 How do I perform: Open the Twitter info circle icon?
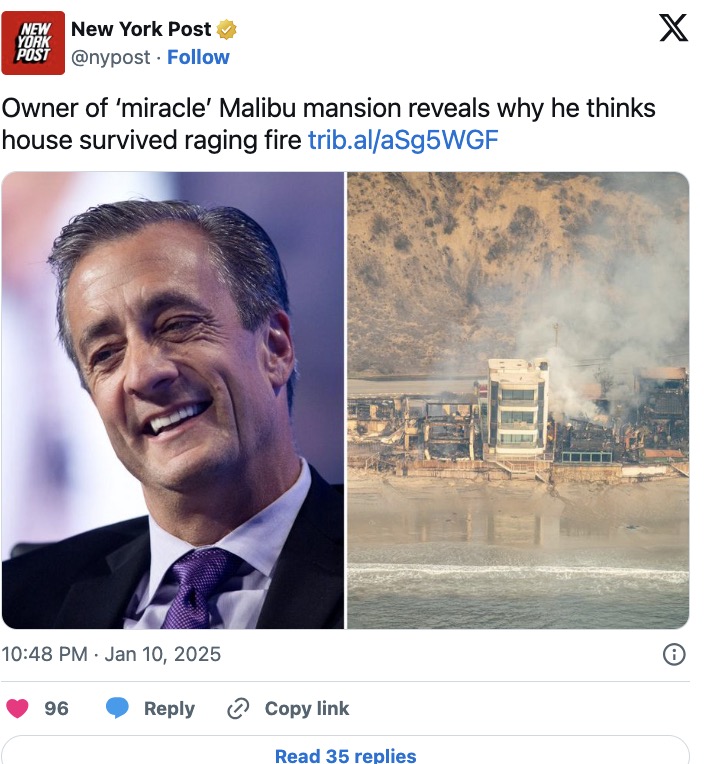click(x=674, y=654)
